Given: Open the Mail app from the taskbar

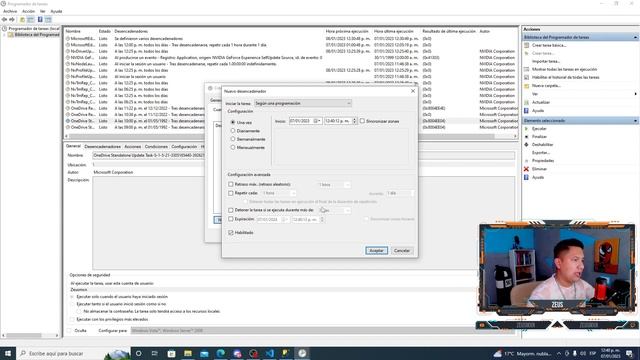Looking at the screenshot, I should coord(204,353).
